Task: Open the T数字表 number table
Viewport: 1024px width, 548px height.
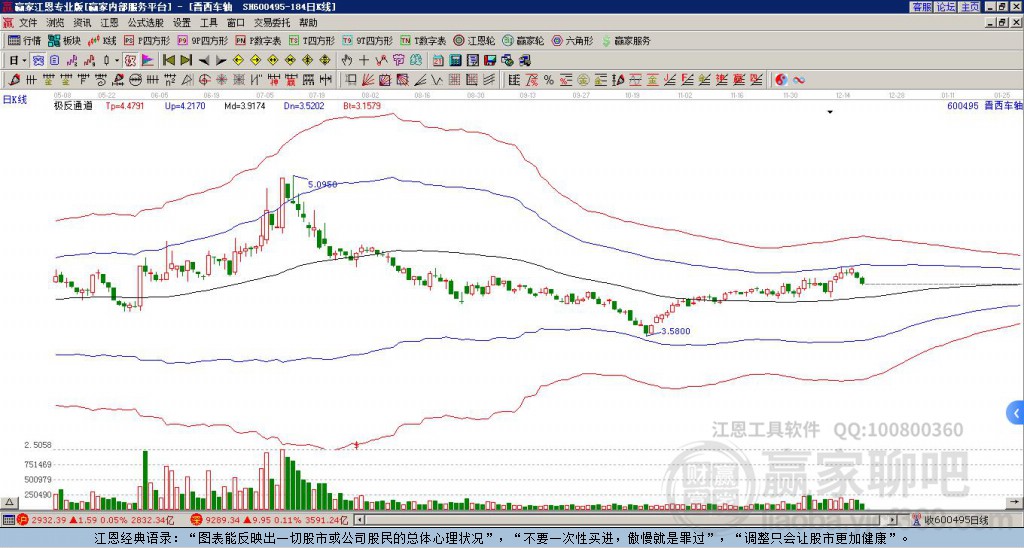Action: [x=423, y=40]
